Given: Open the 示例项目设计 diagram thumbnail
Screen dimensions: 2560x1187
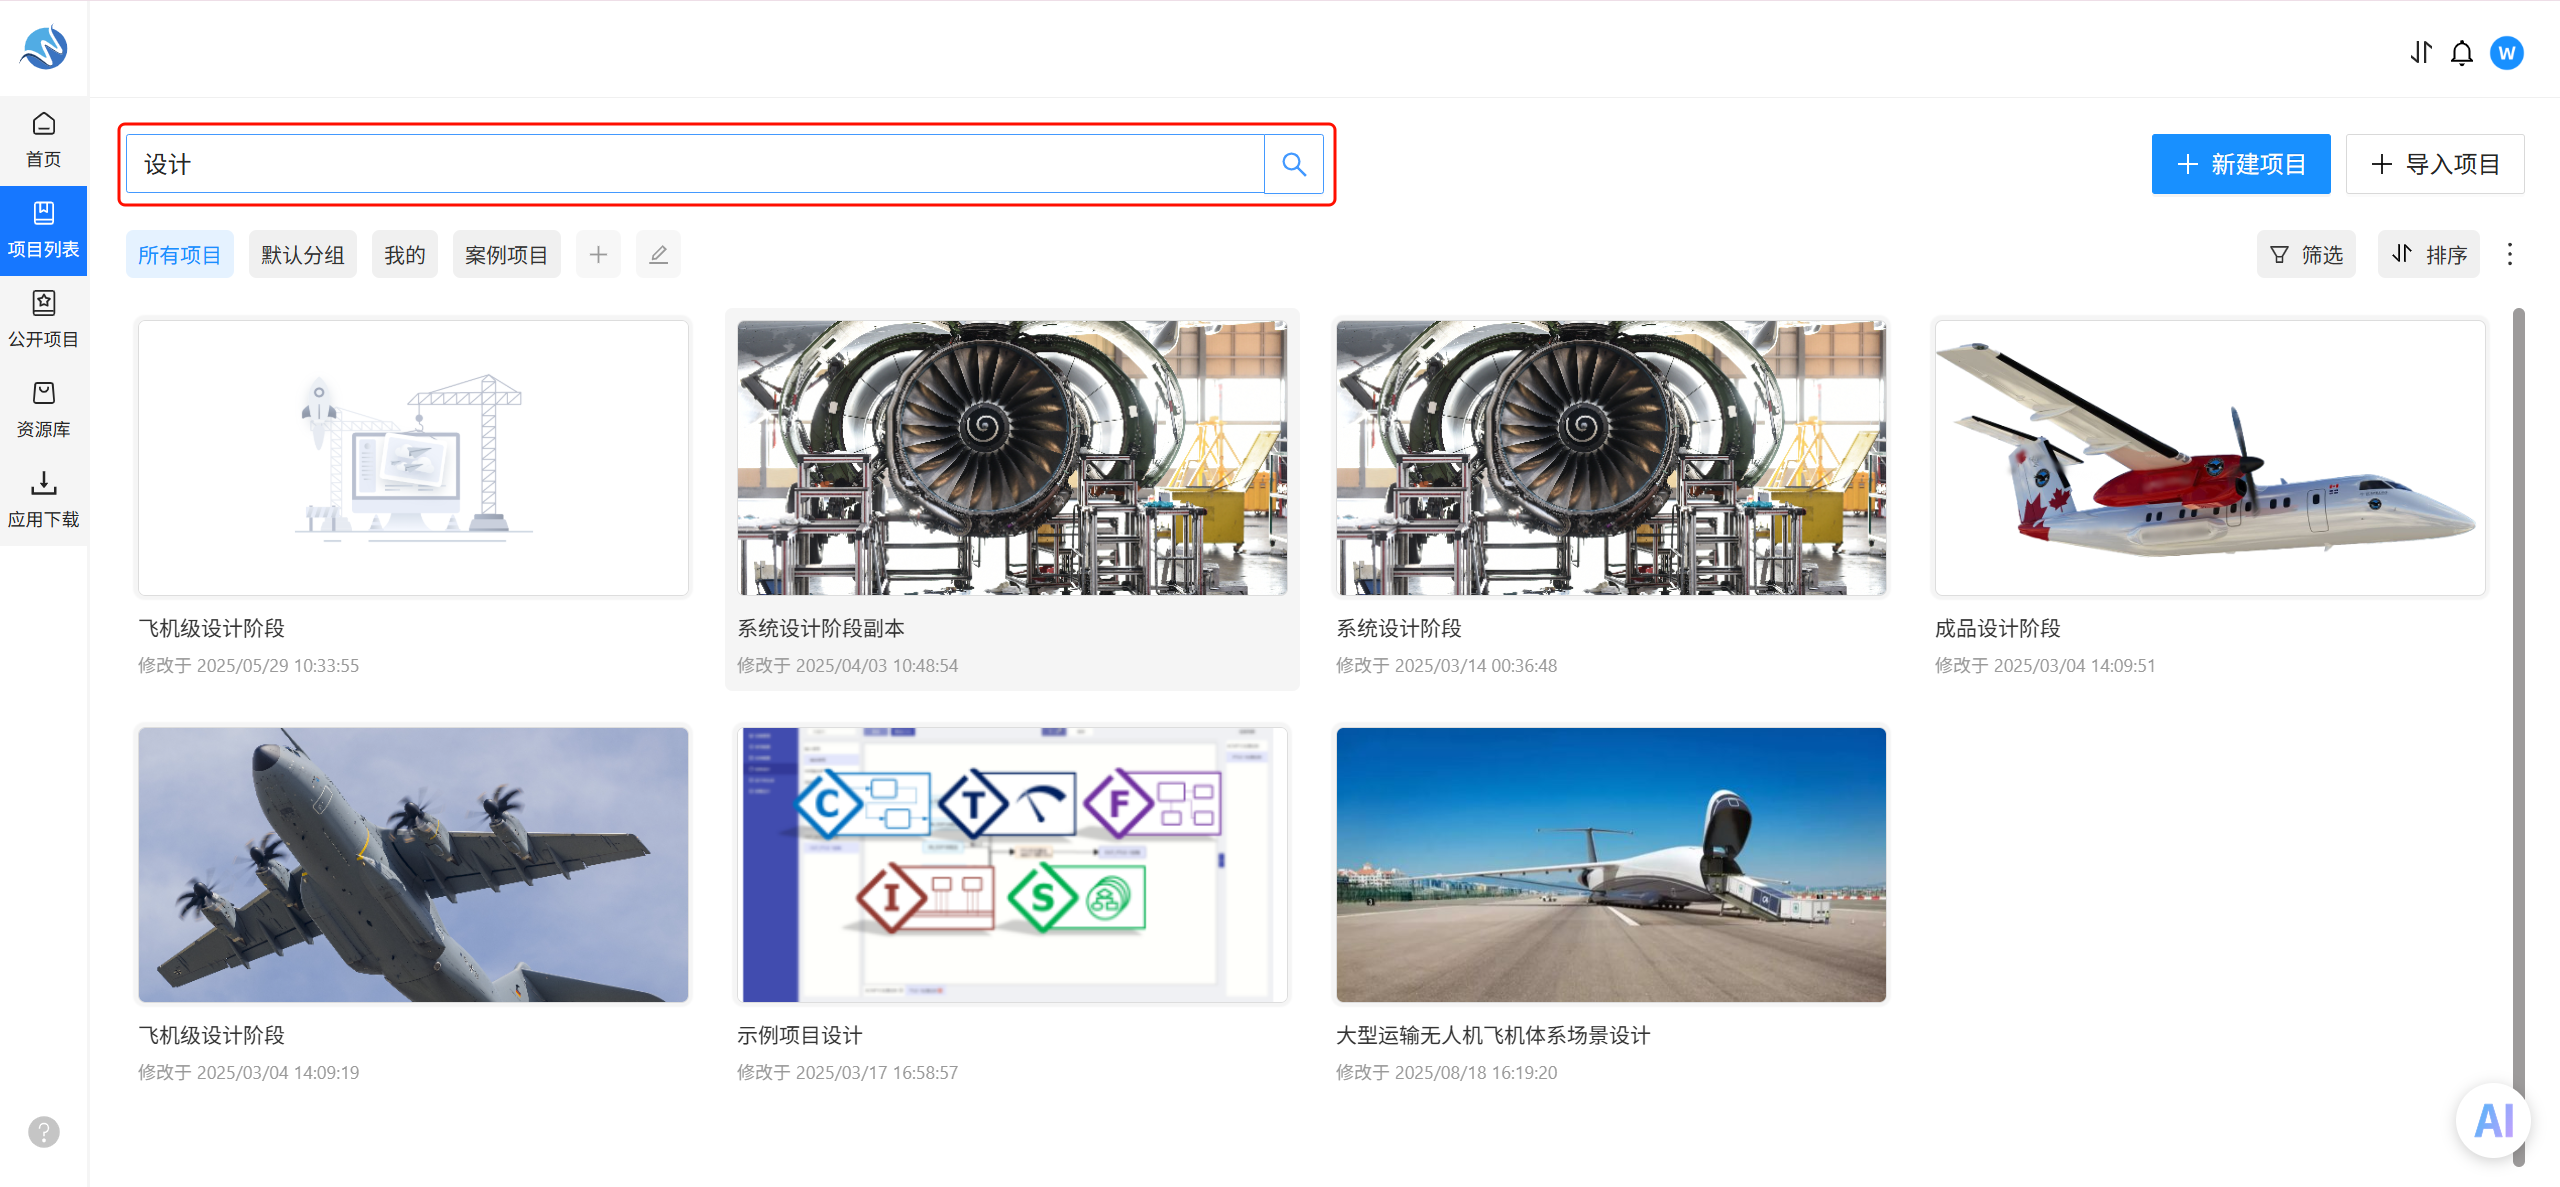Looking at the screenshot, I should tap(1012, 865).
